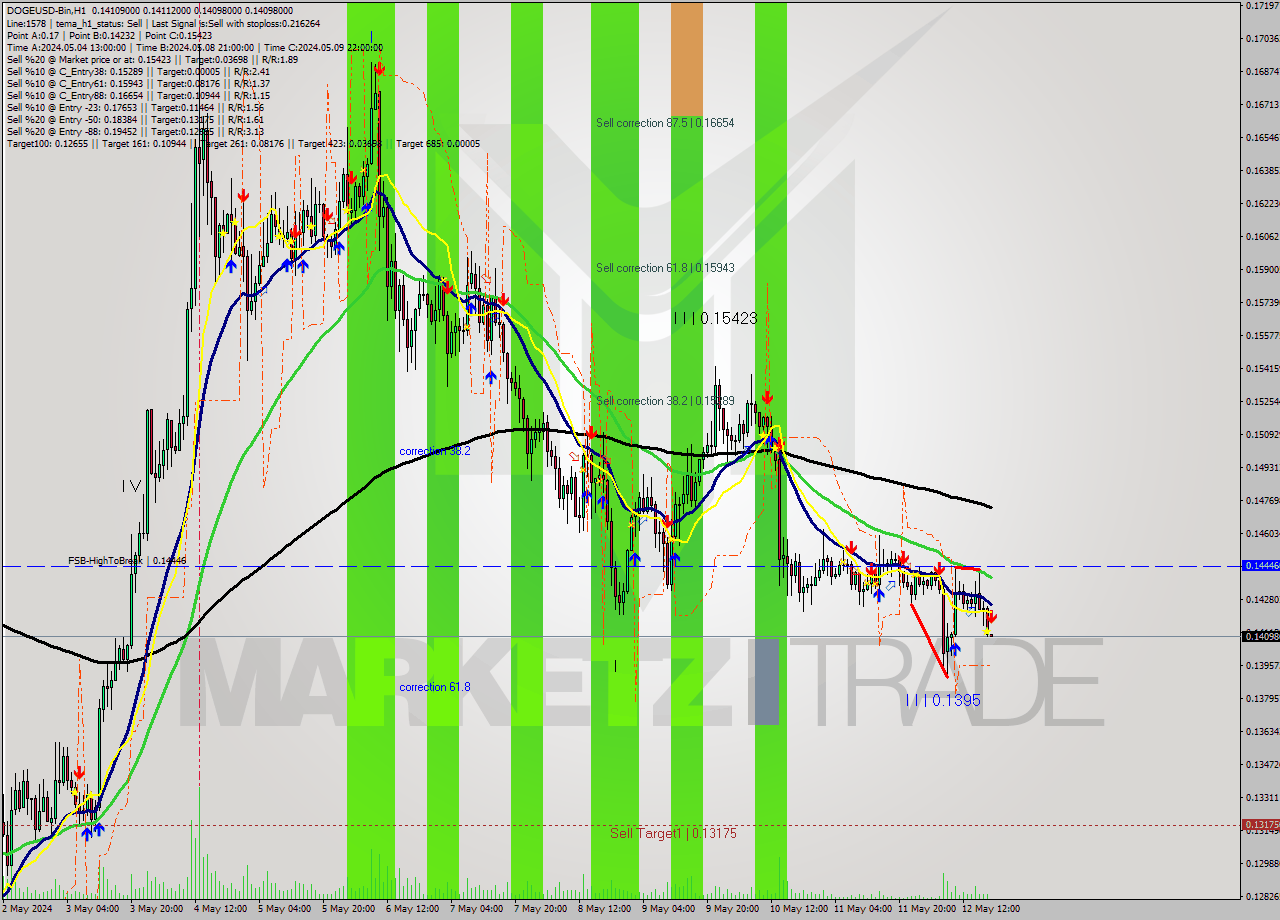Click the '9 May 04:00' time axis label
Screen dimensions: 1280x920
(667, 909)
